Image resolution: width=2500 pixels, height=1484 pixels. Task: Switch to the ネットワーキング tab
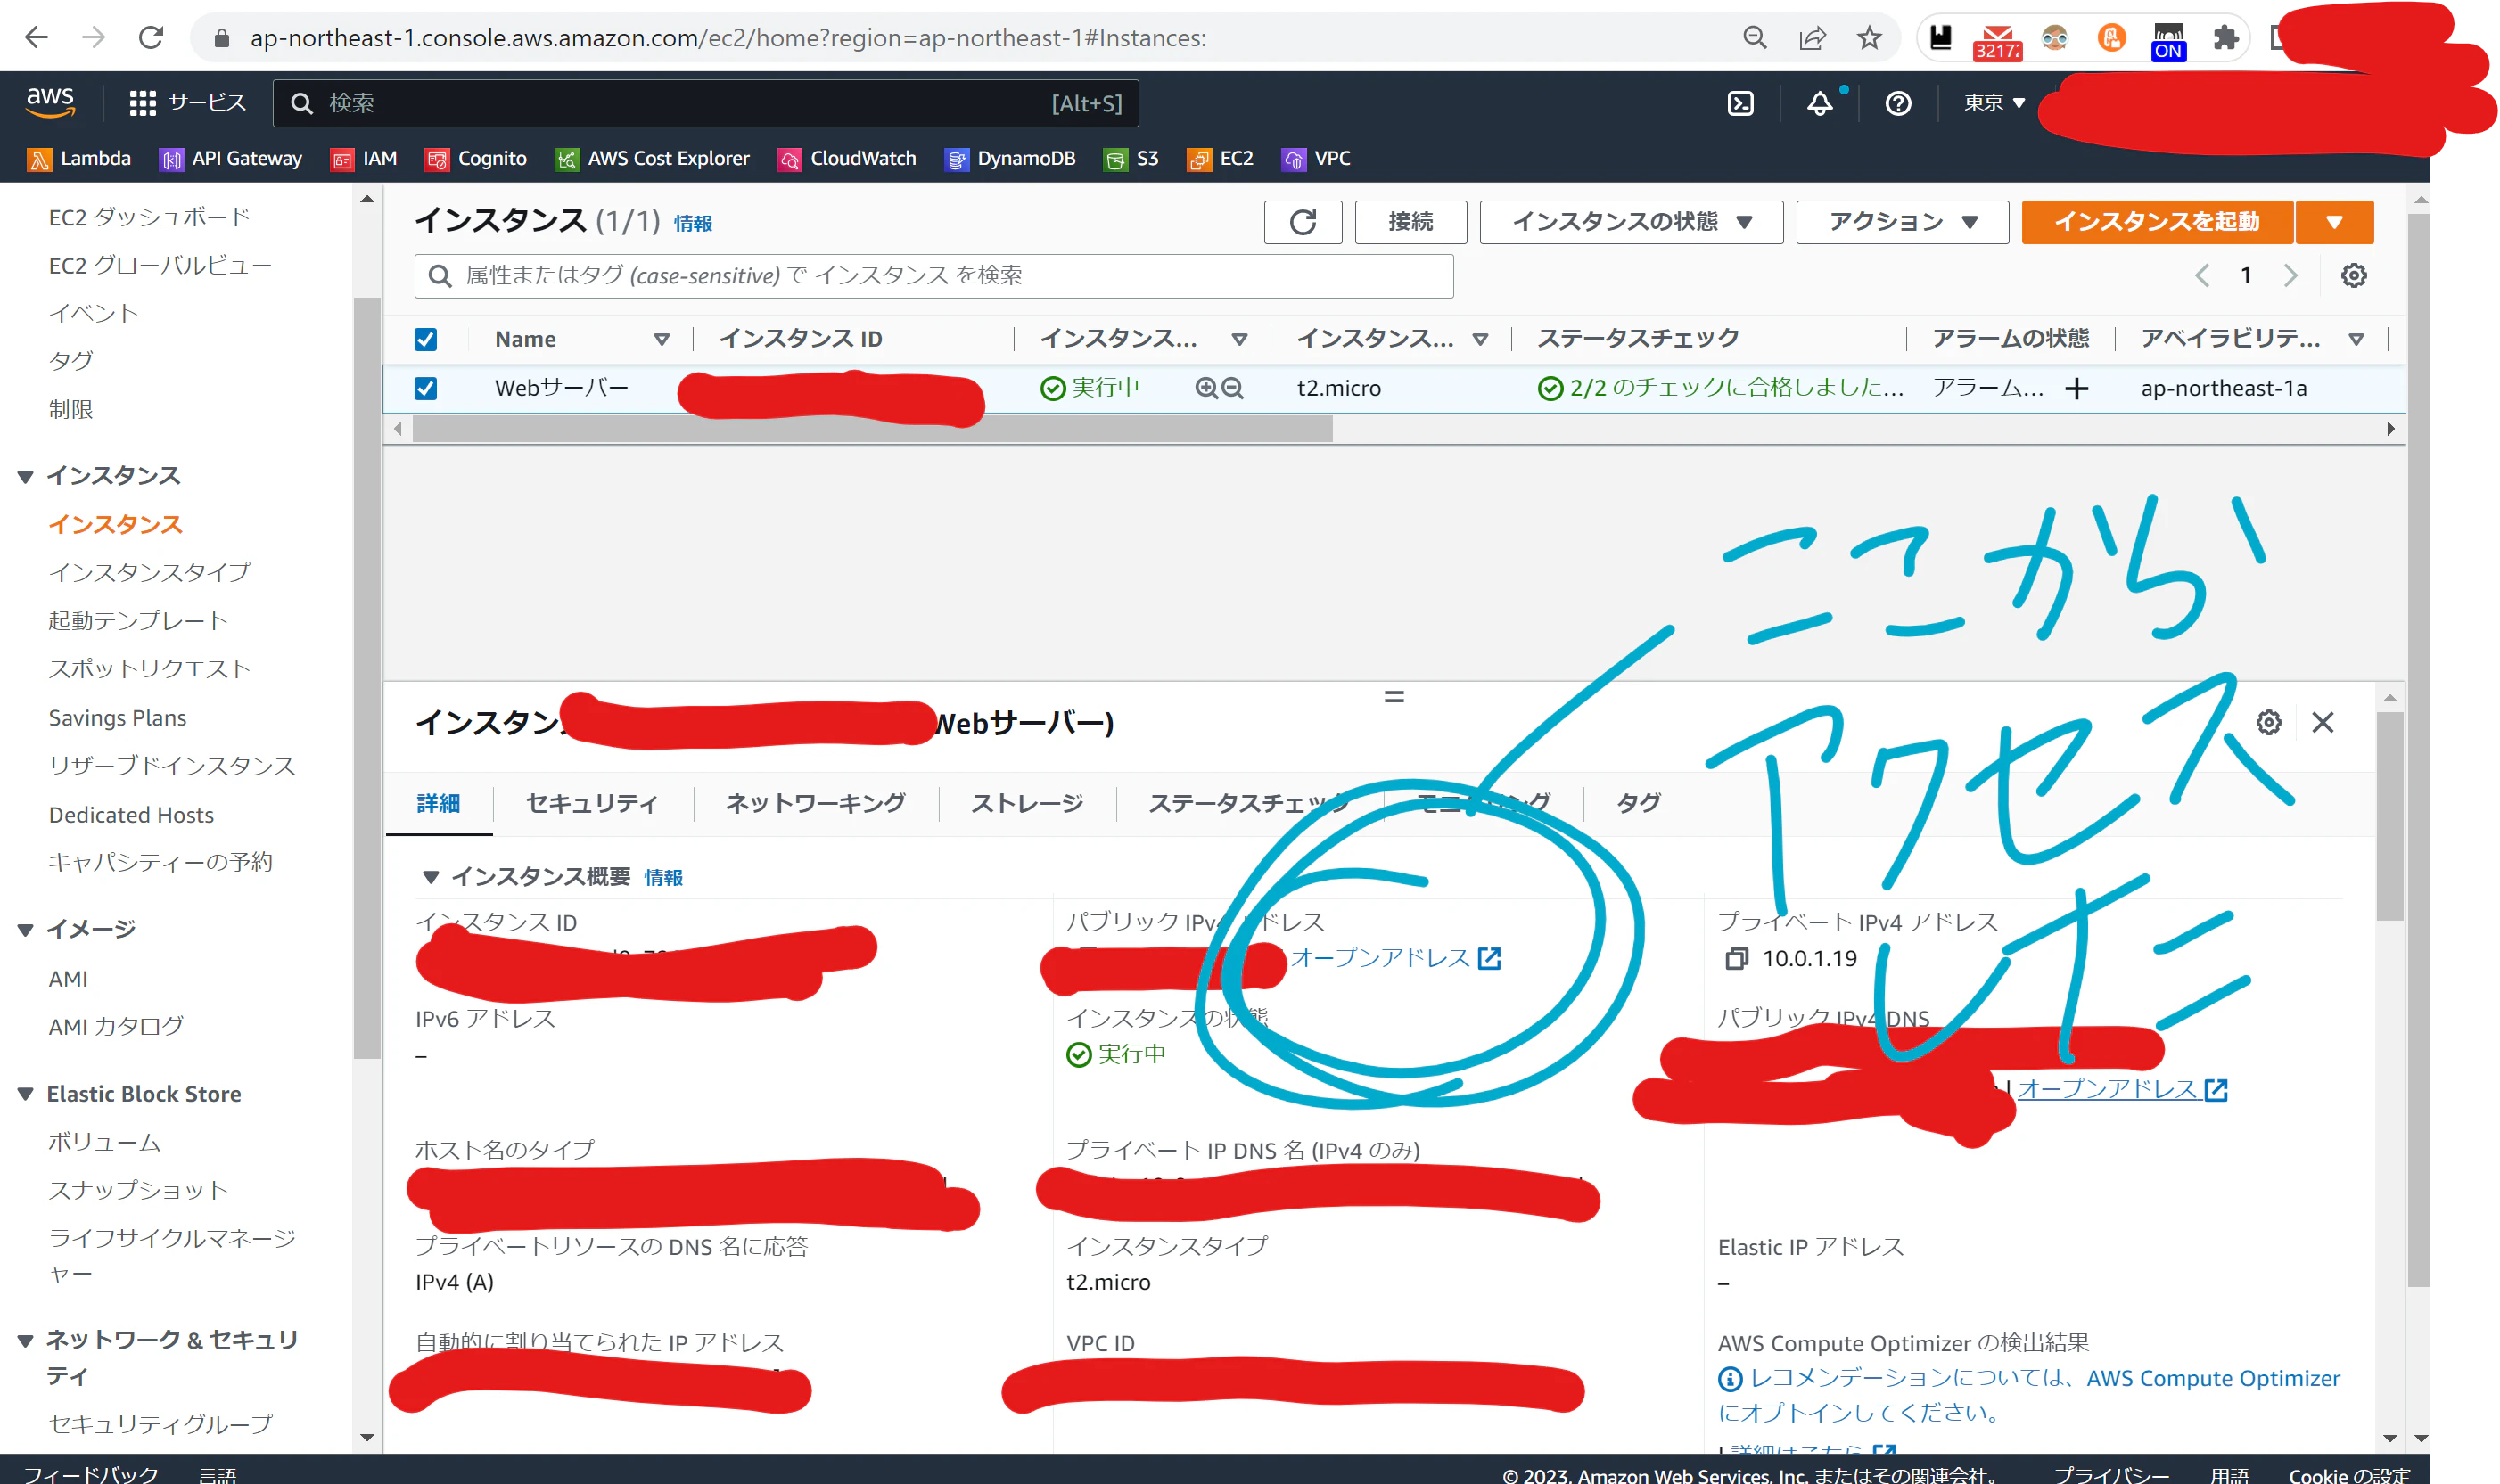(x=815, y=803)
